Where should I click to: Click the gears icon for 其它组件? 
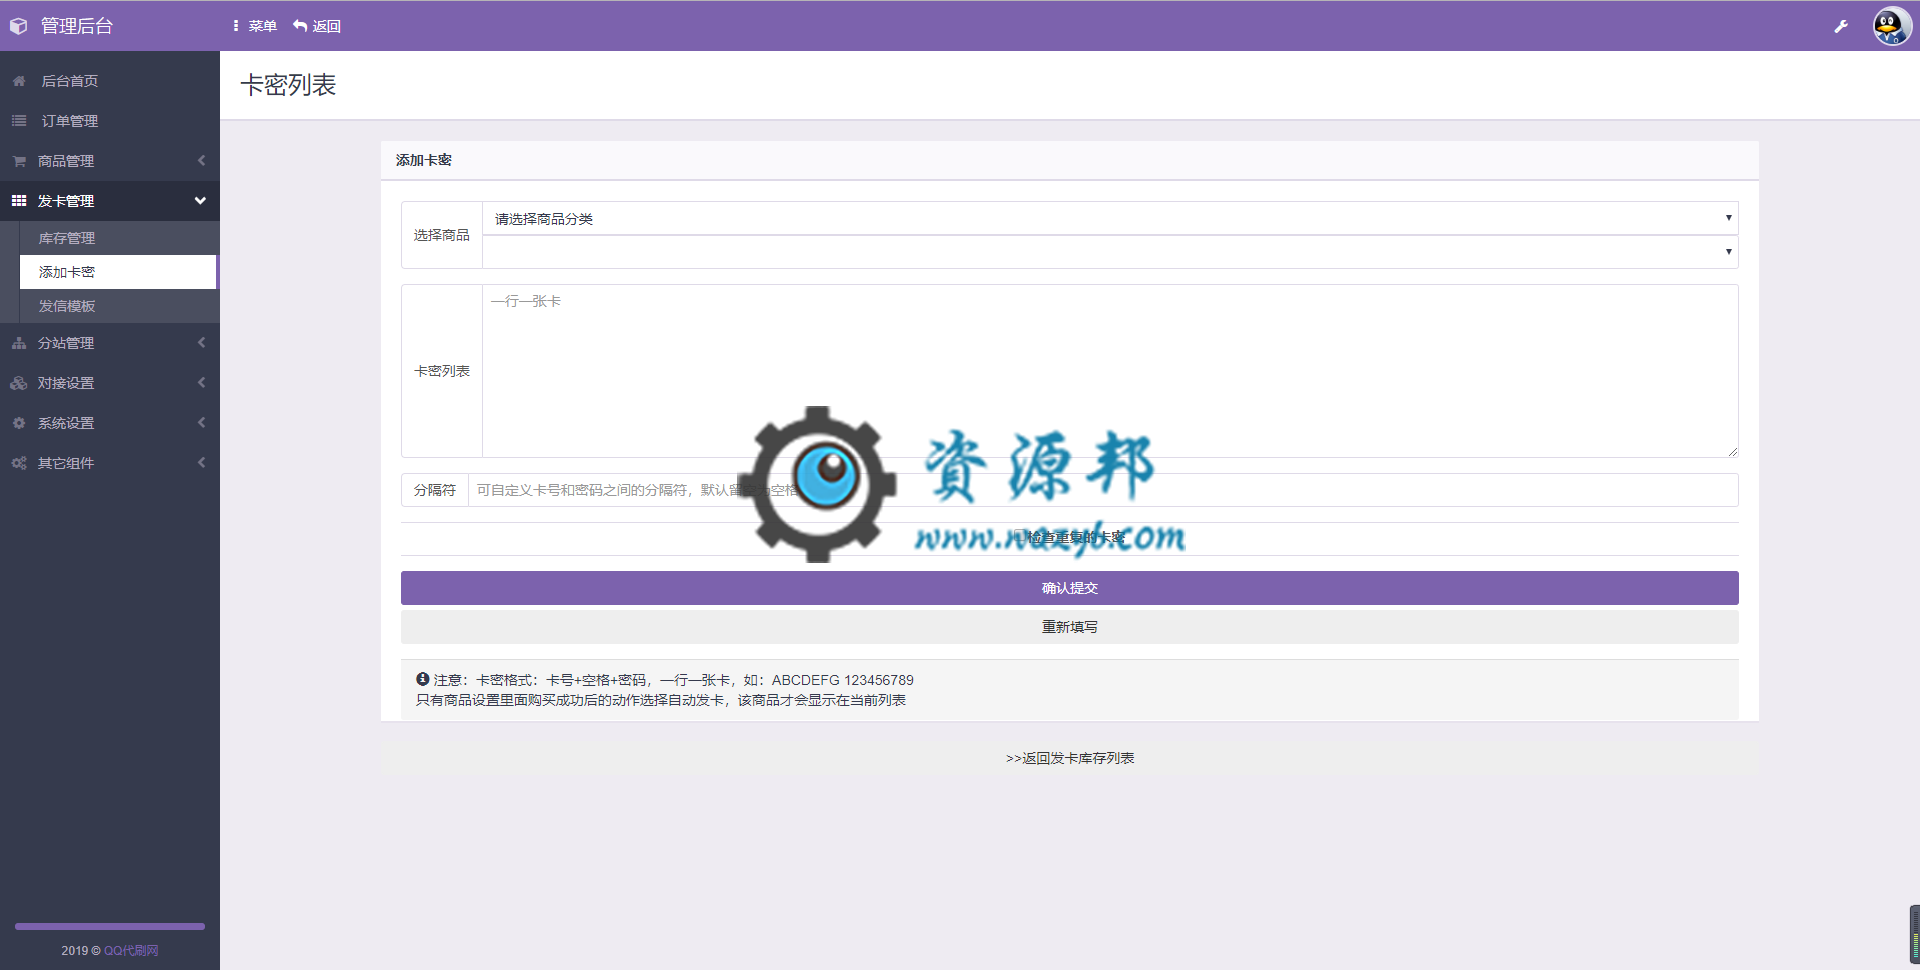(19, 463)
